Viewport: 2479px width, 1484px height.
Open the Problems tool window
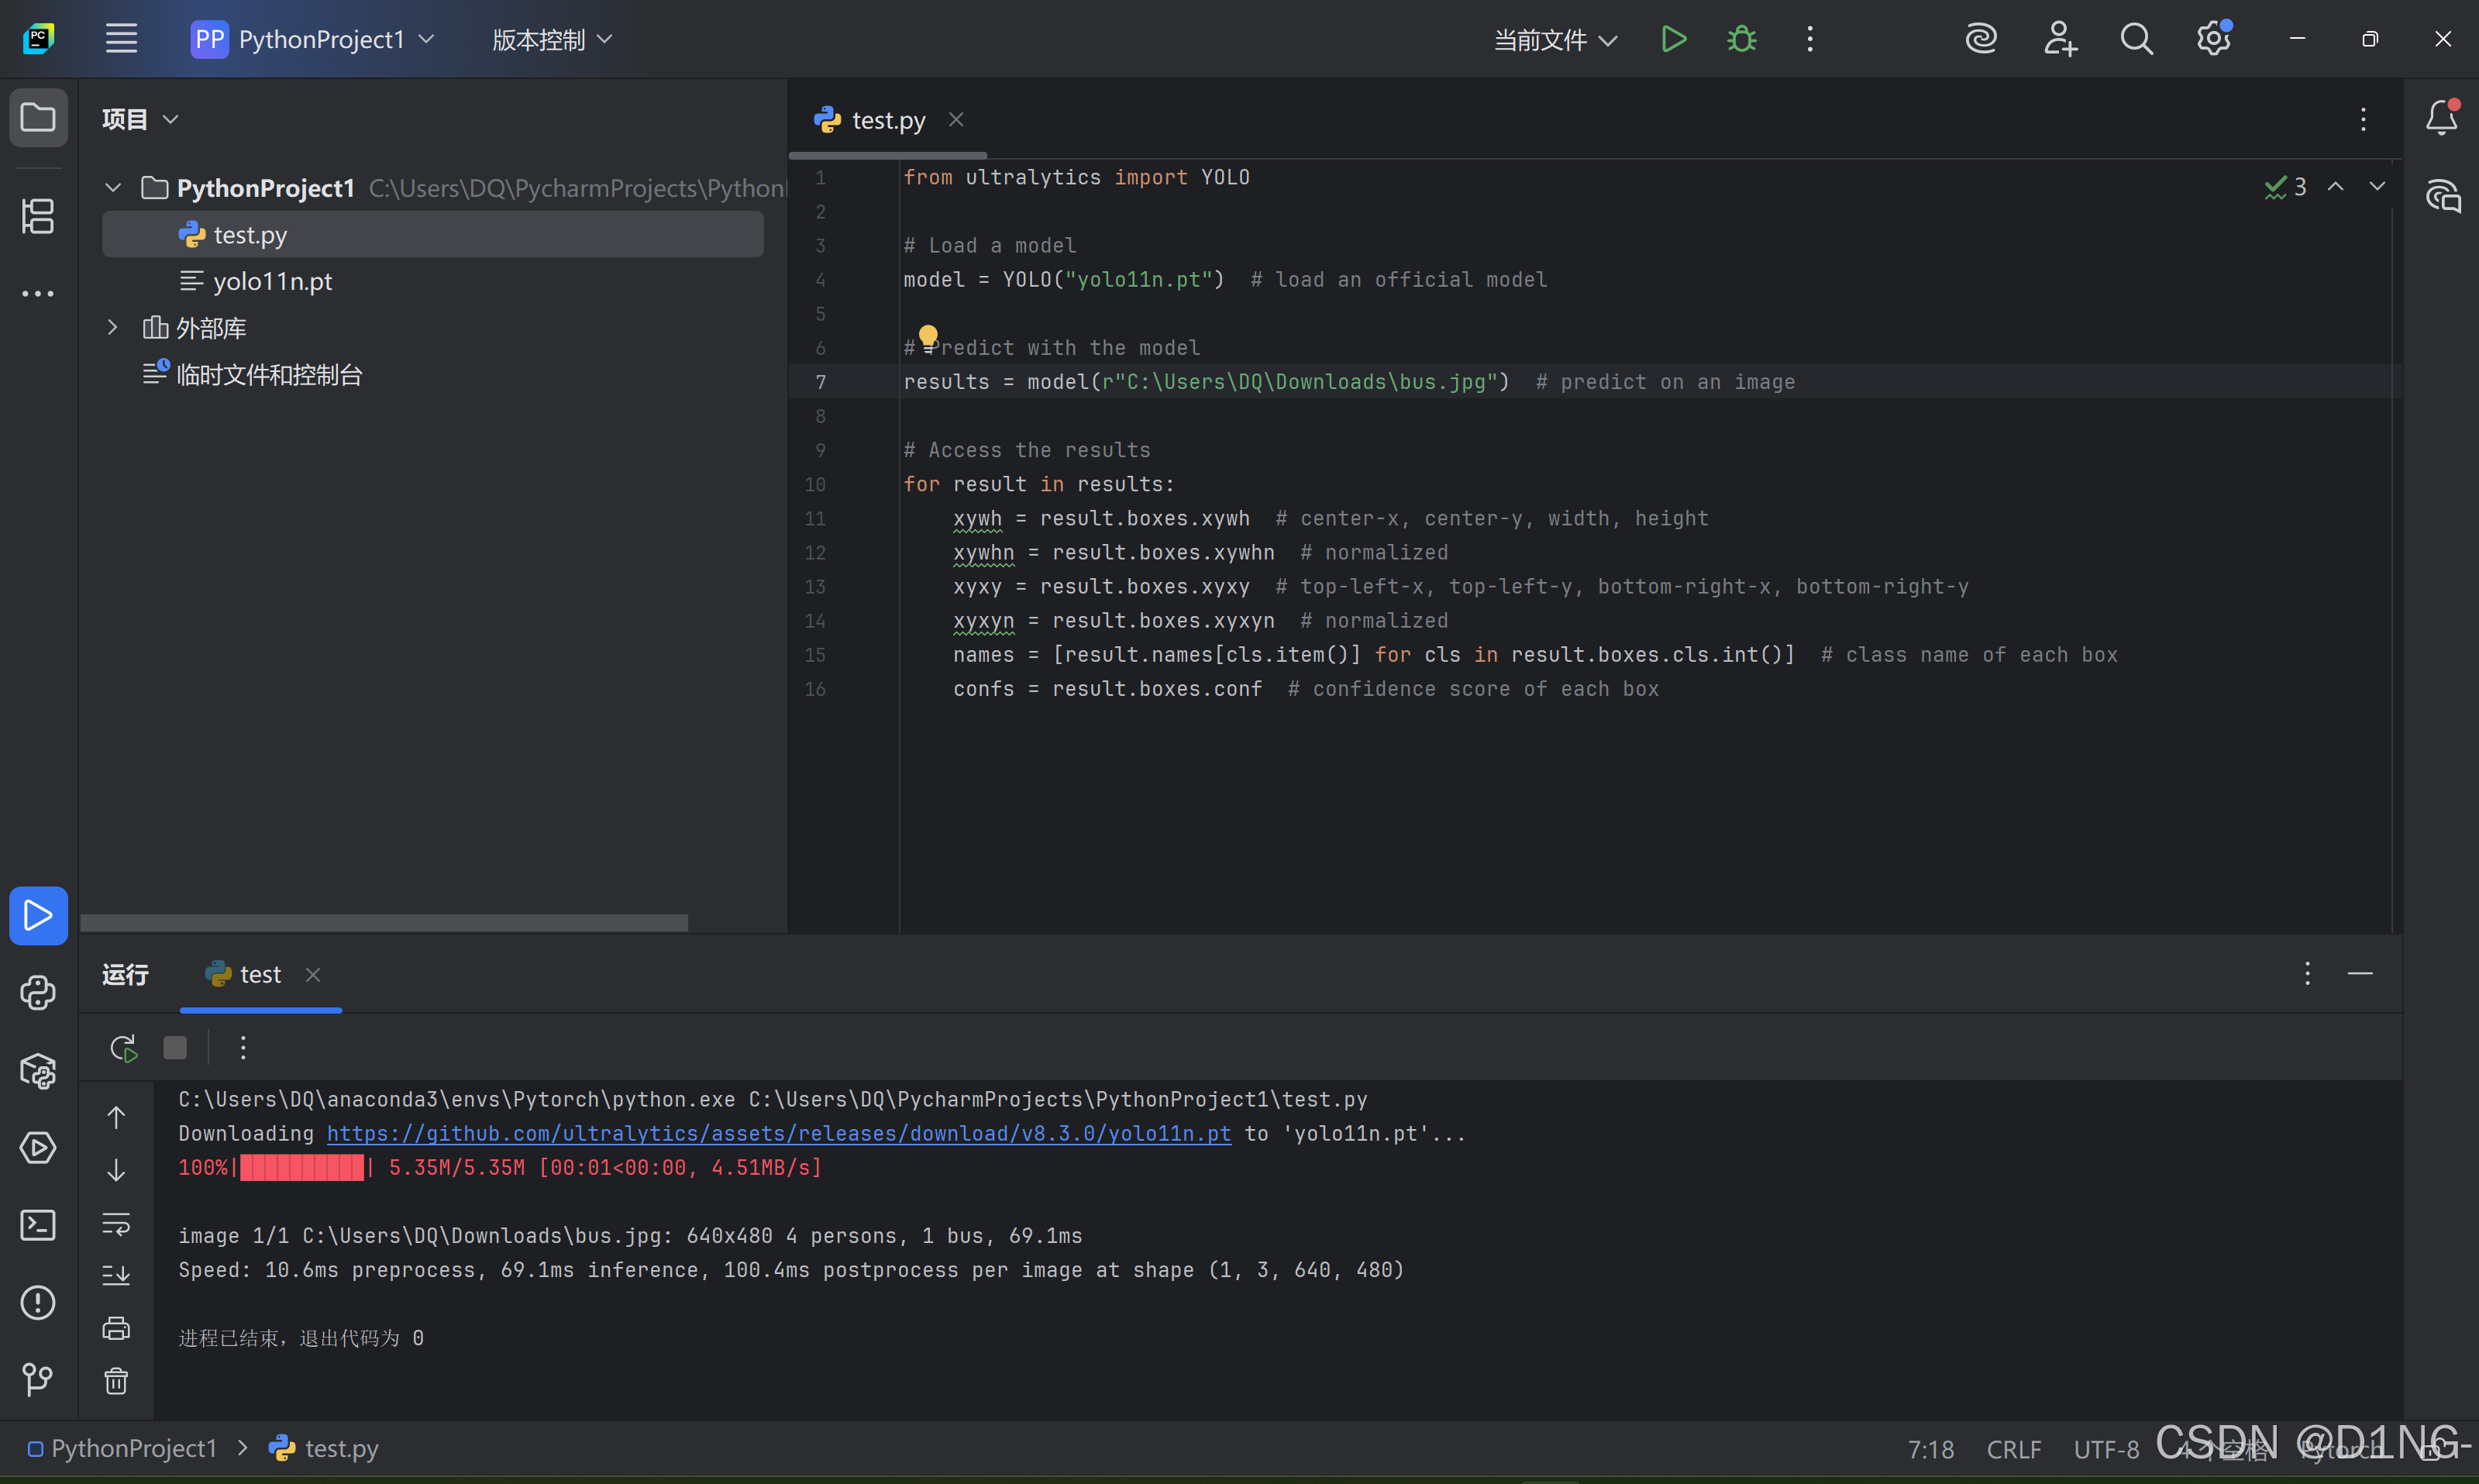coord(37,1302)
